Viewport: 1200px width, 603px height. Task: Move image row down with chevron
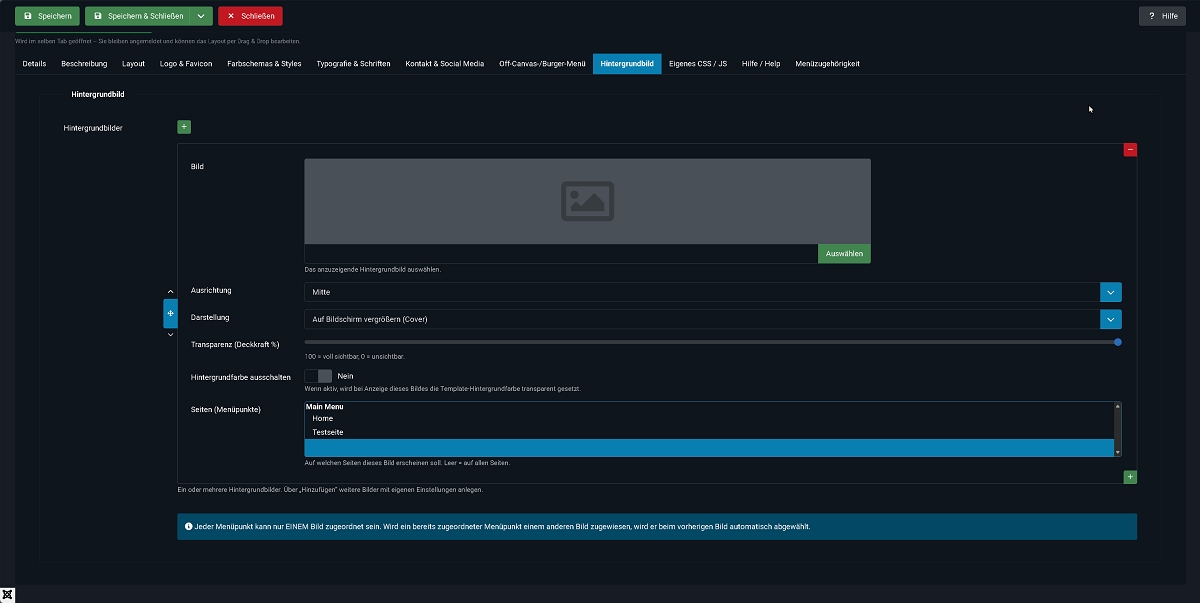(170, 335)
